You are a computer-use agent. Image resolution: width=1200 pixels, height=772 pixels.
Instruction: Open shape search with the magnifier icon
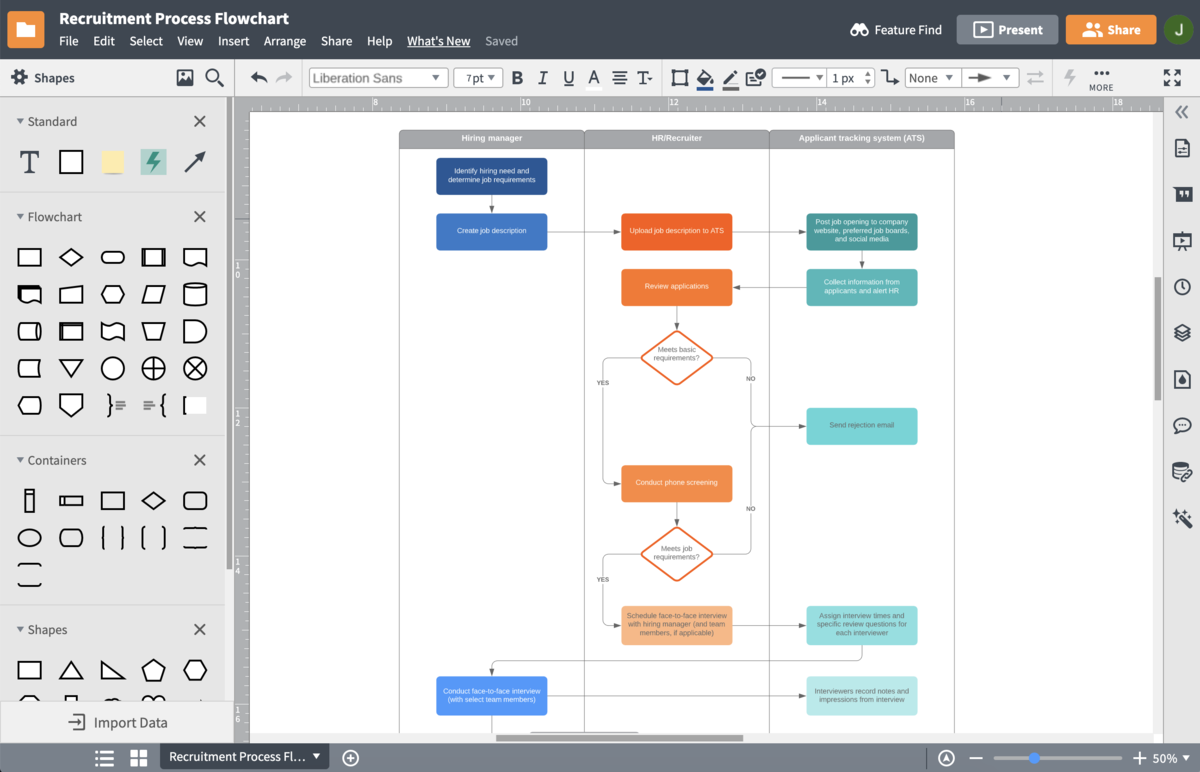click(x=214, y=77)
